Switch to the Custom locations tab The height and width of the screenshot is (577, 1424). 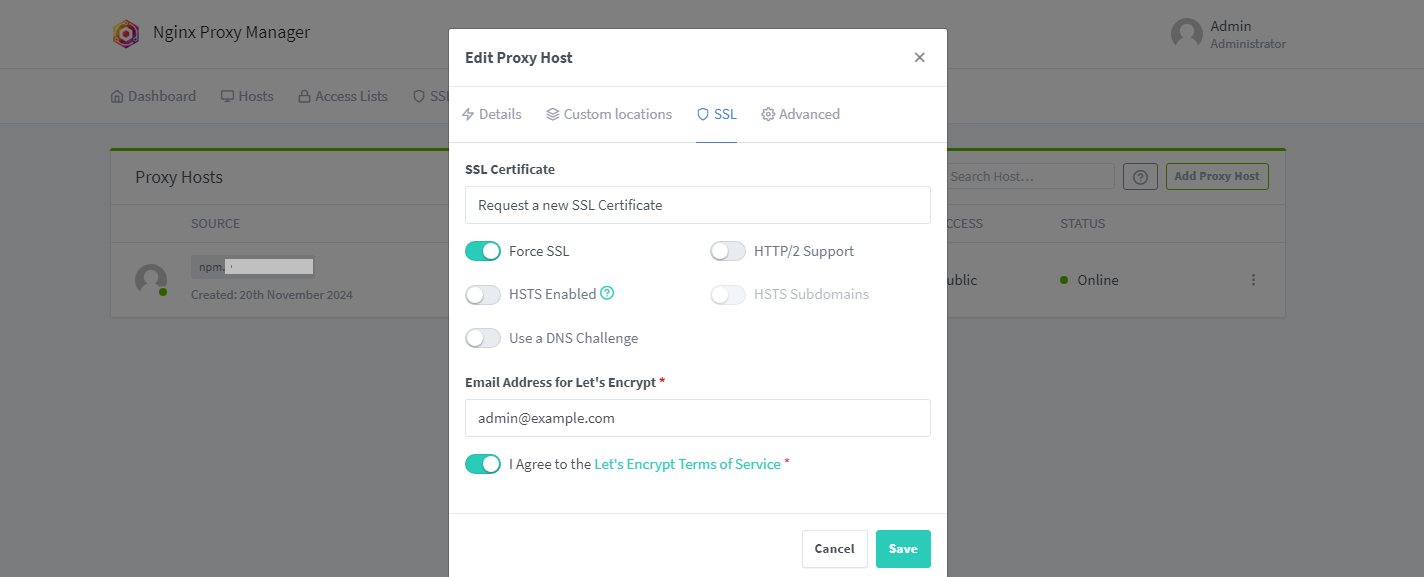pyautogui.click(x=609, y=114)
